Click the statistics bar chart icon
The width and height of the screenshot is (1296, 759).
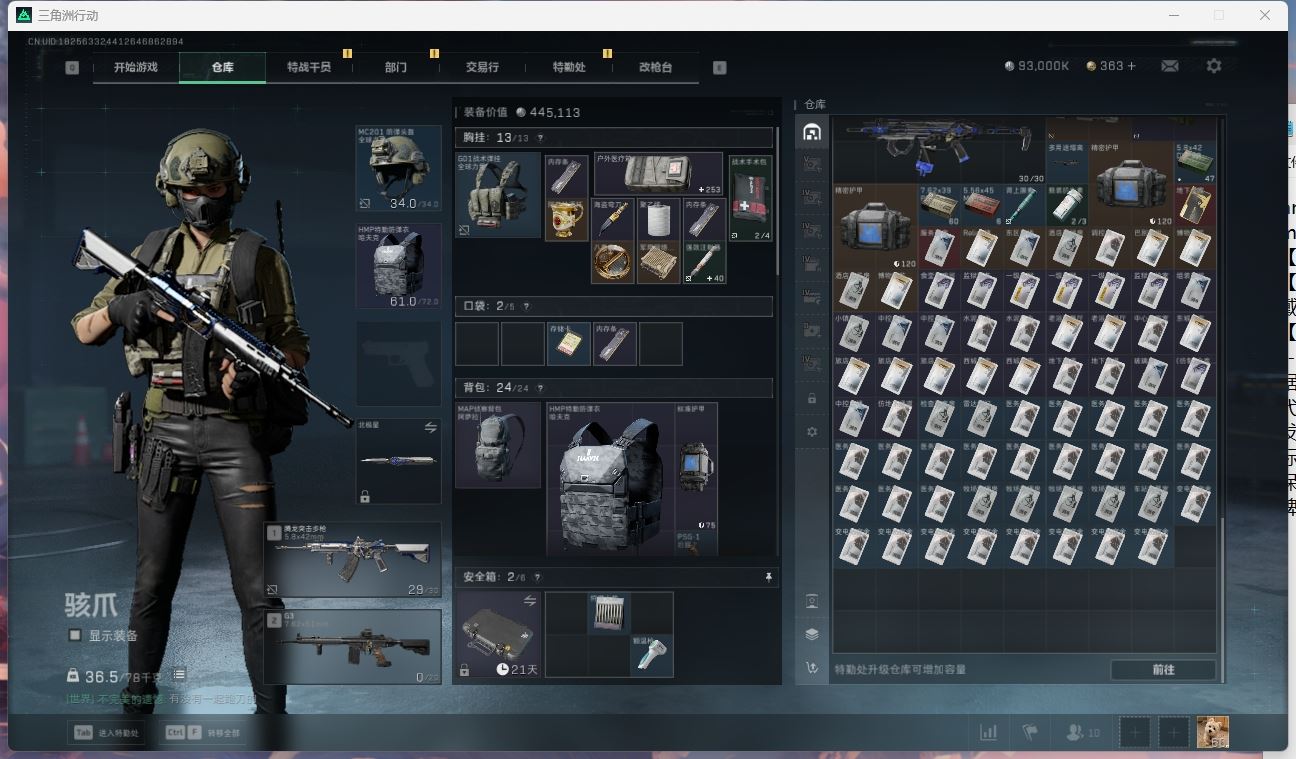pos(988,733)
